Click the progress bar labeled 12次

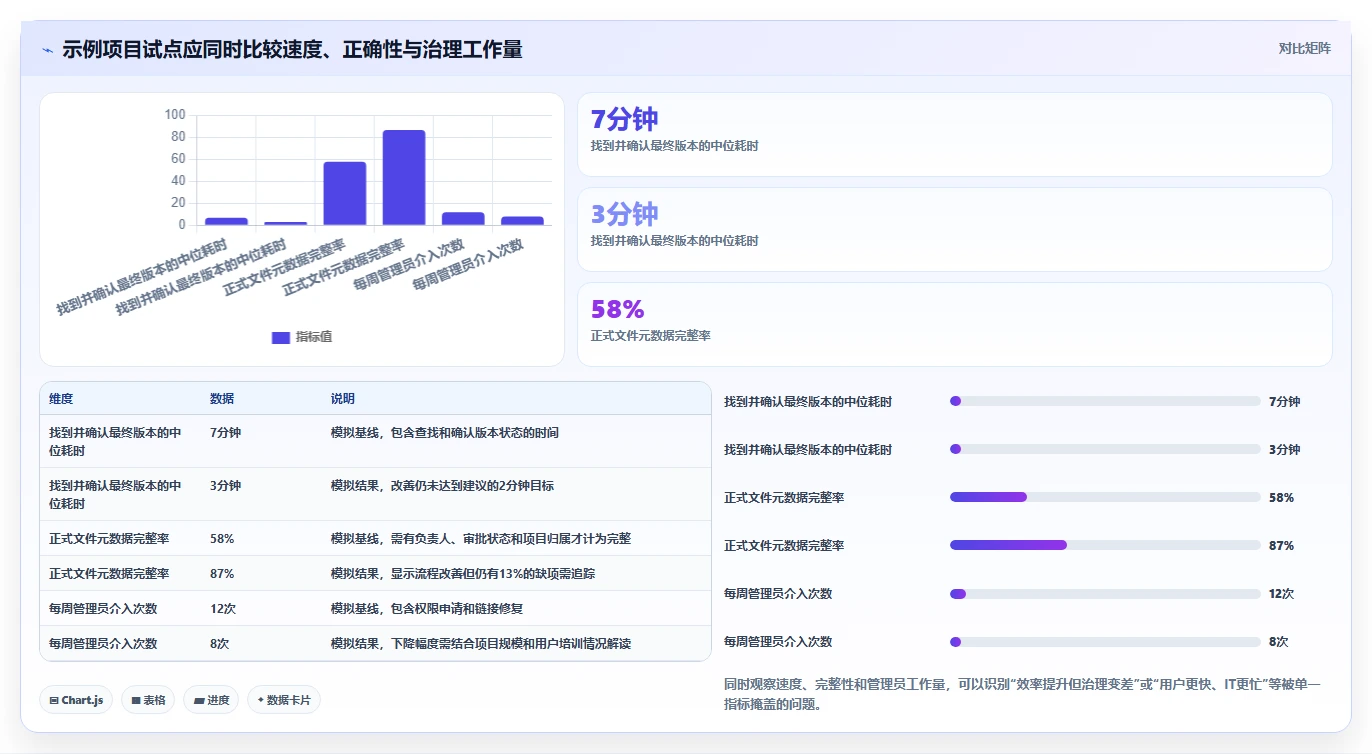pos(1105,593)
